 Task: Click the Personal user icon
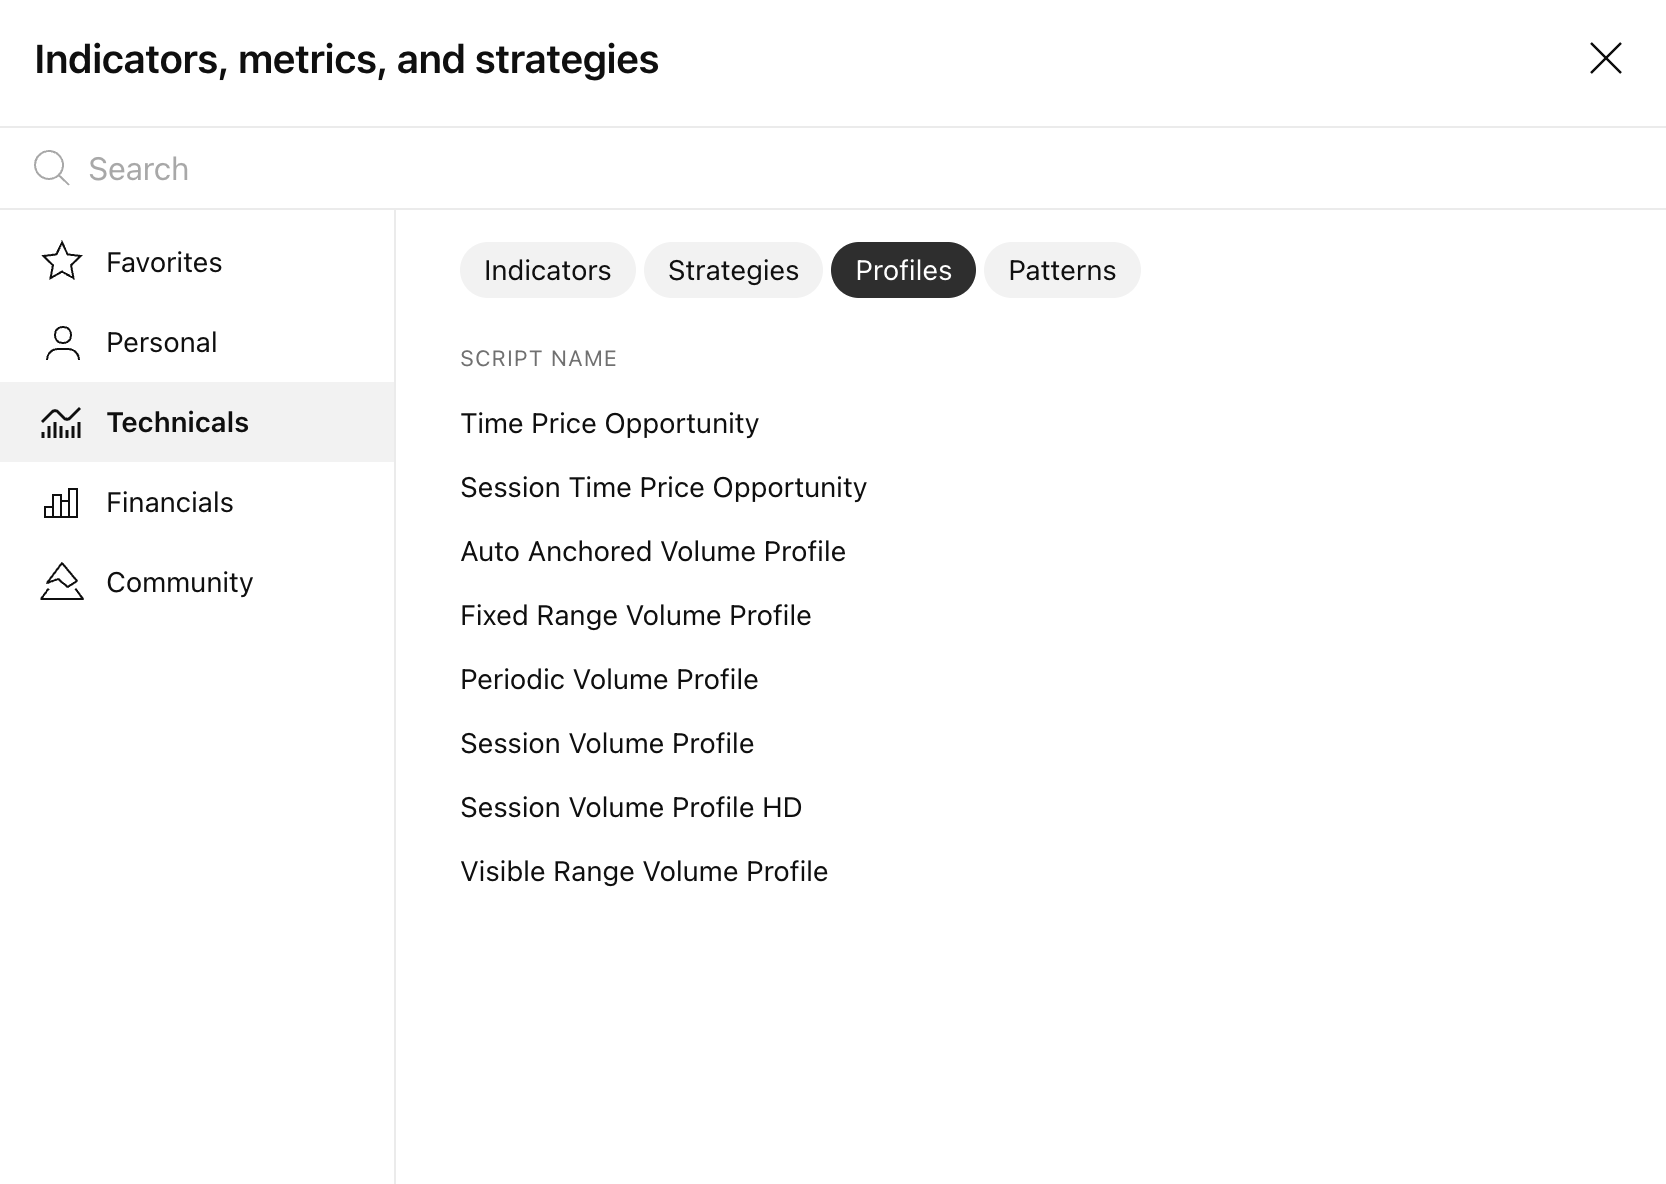(x=62, y=342)
